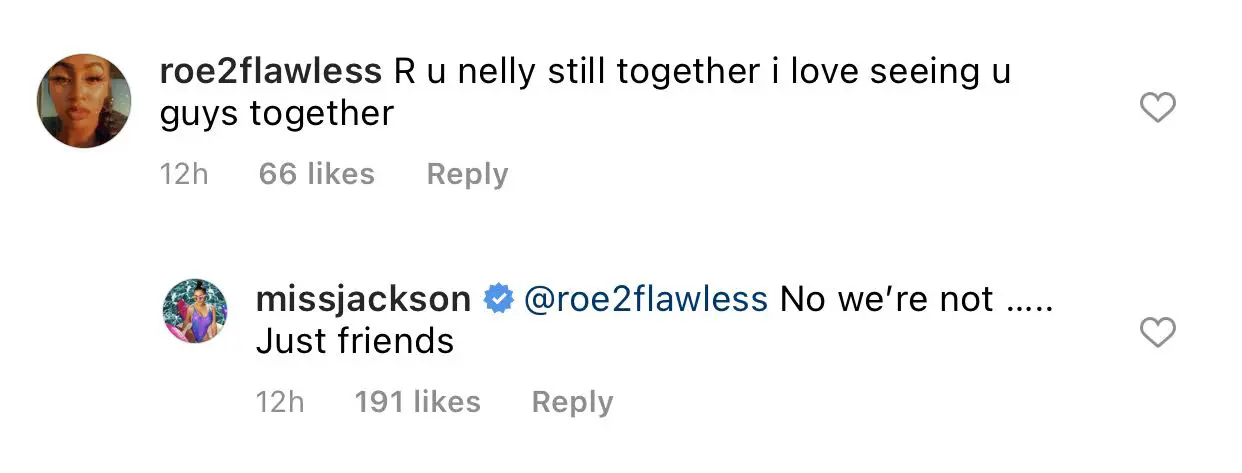1242x473 pixels.
Task: Open the roe2flawless username in the first comment
Action: click(271, 72)
